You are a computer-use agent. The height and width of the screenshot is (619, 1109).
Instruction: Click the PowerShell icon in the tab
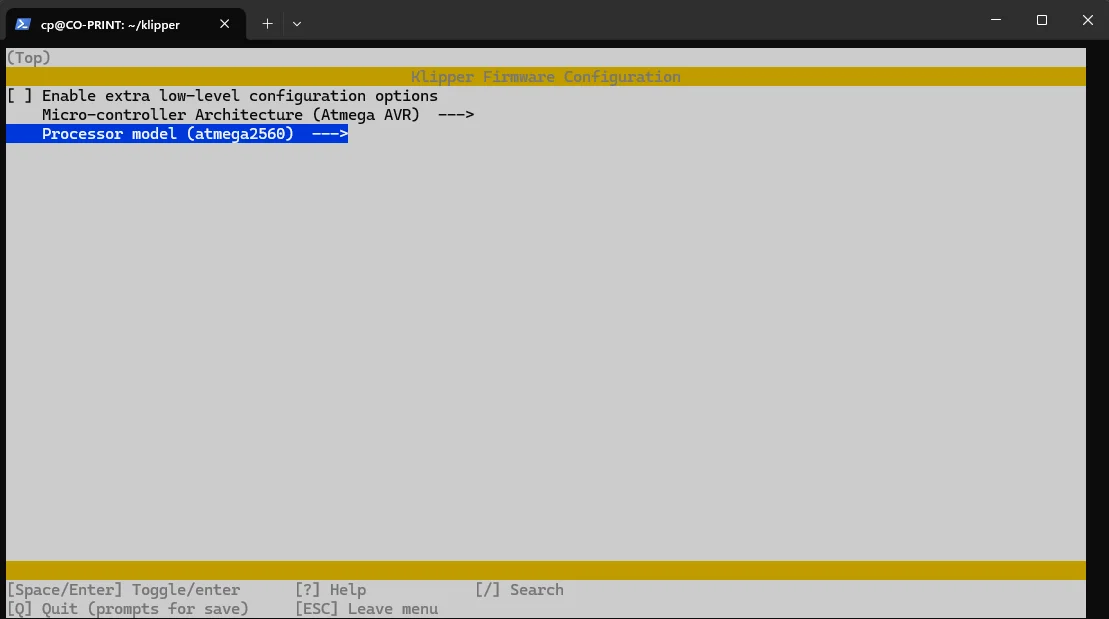tap(23, 24)
